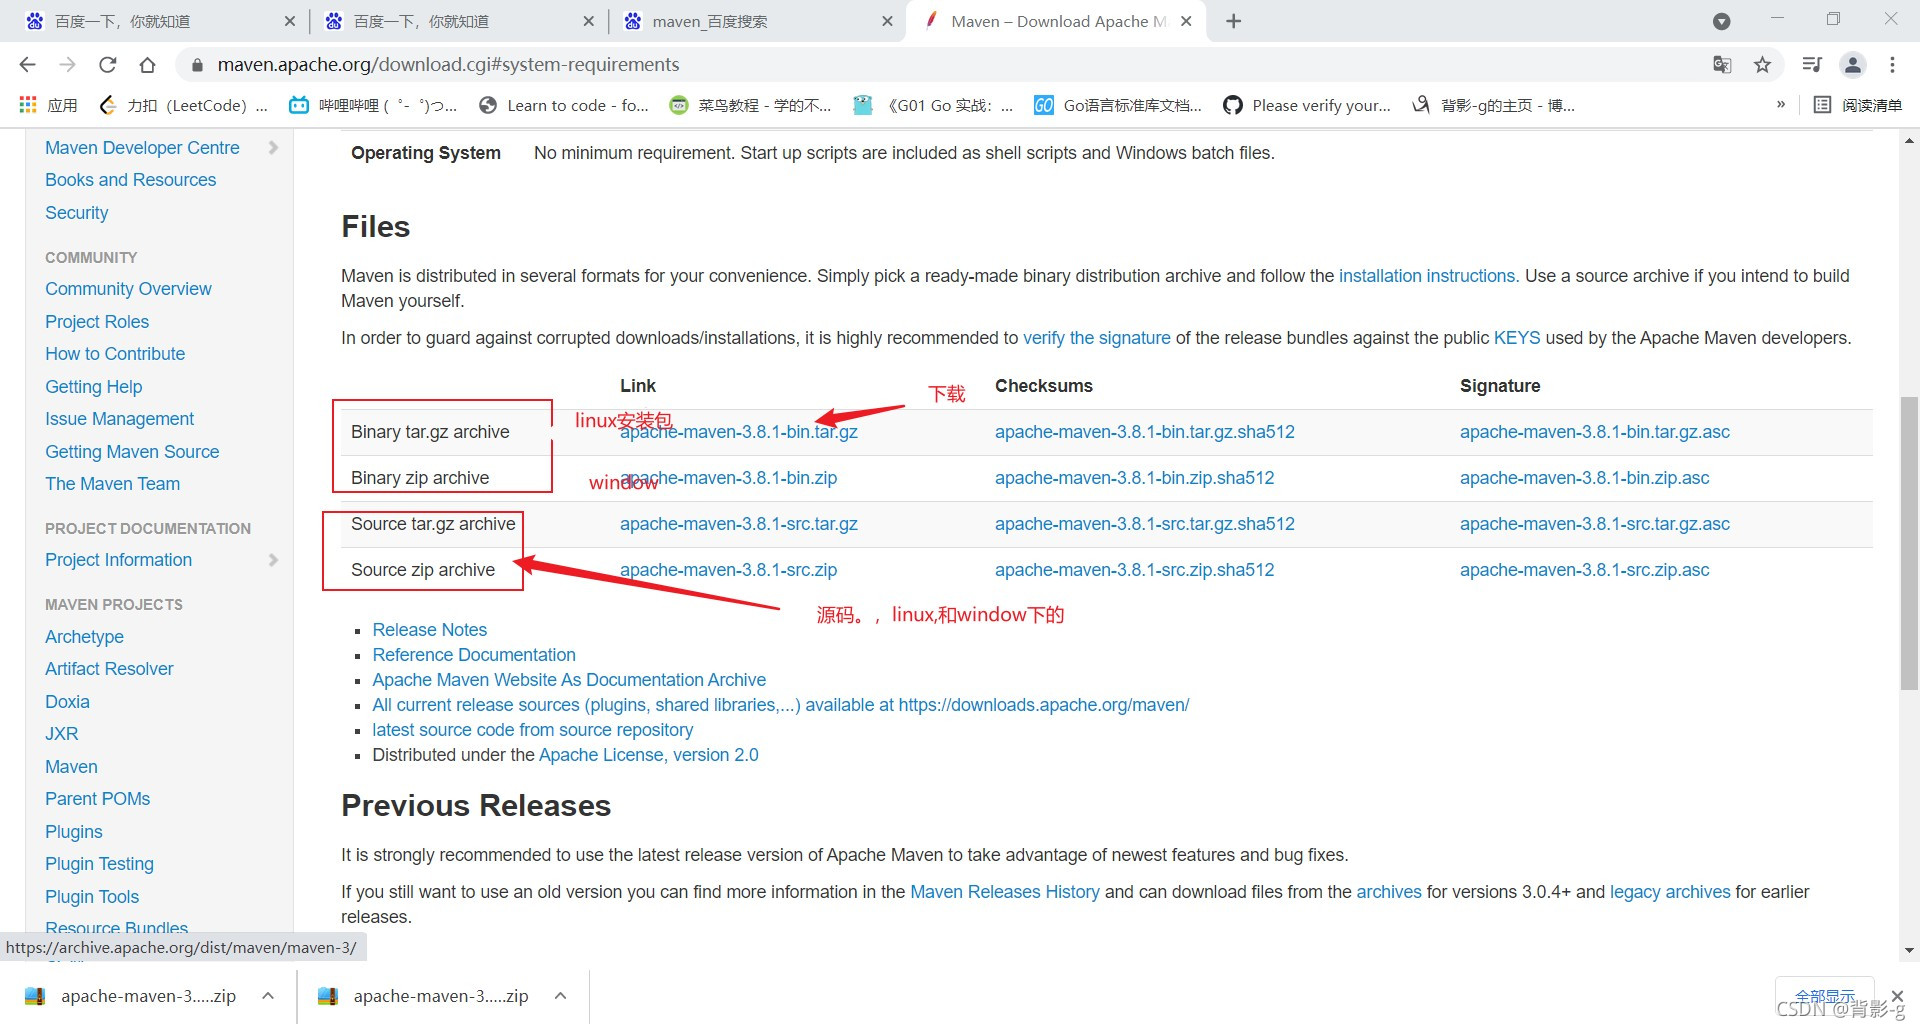Open the 背影-g的主页 bookmark

1493,105
